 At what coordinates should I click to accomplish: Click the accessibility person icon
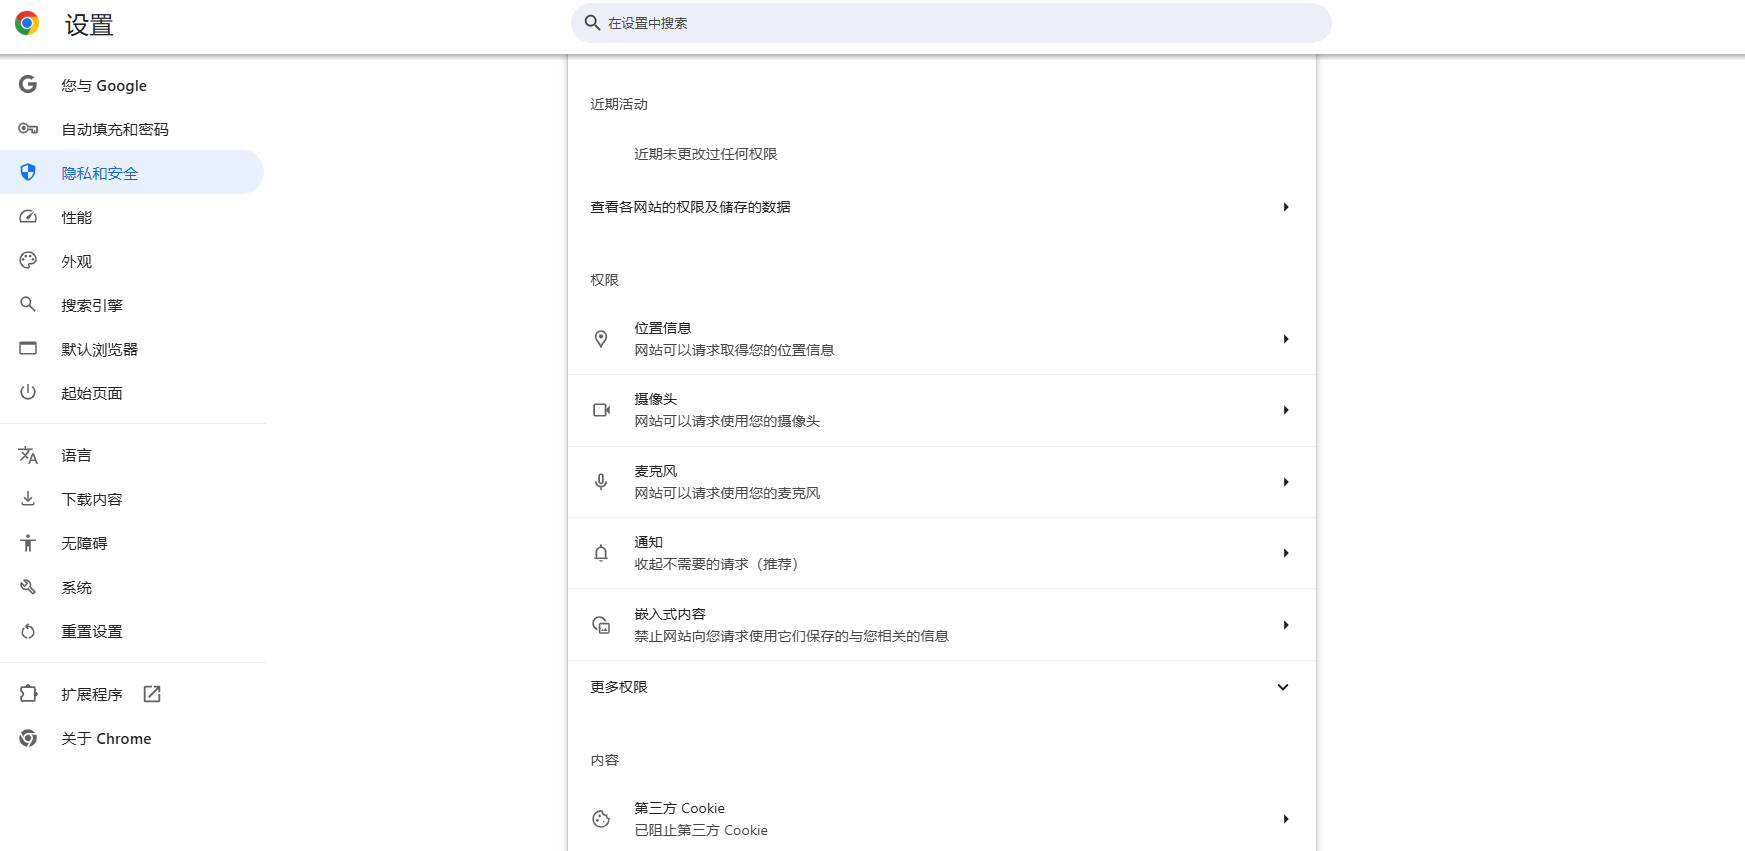coord(28,543)
